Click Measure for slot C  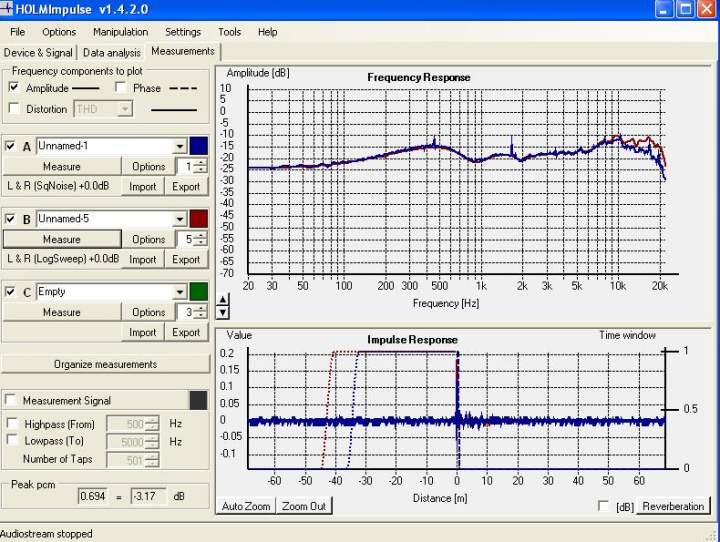coord(62,312)
